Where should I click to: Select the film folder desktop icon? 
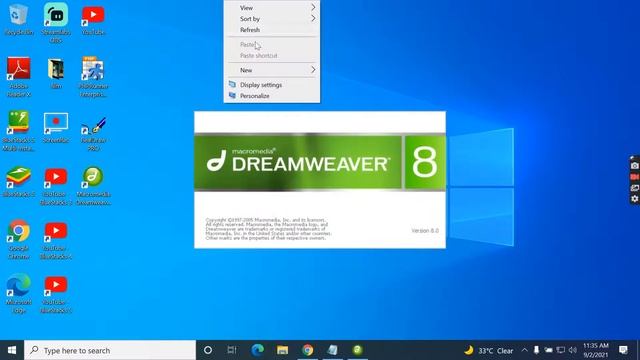click(56, 73)
